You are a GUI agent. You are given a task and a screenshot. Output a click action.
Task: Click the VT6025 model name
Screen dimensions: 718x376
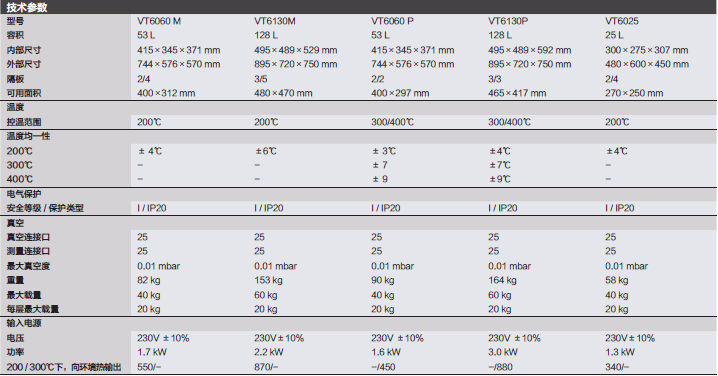pos(621,21)
